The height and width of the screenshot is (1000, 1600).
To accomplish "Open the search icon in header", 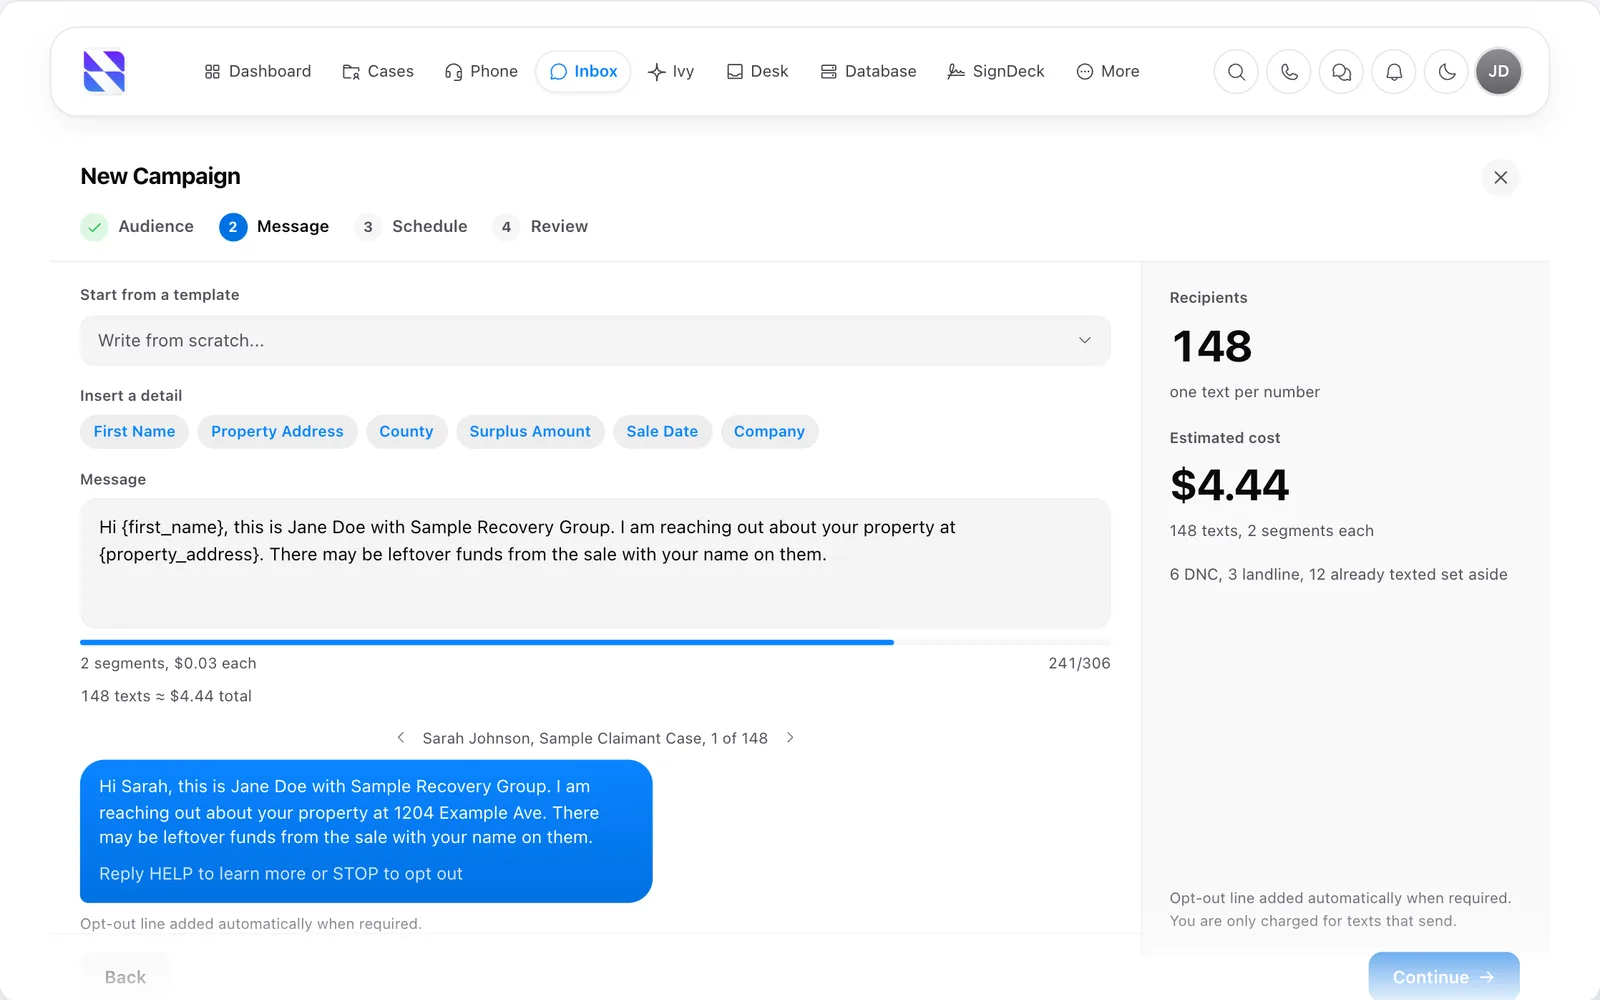I will point(1236,72).
